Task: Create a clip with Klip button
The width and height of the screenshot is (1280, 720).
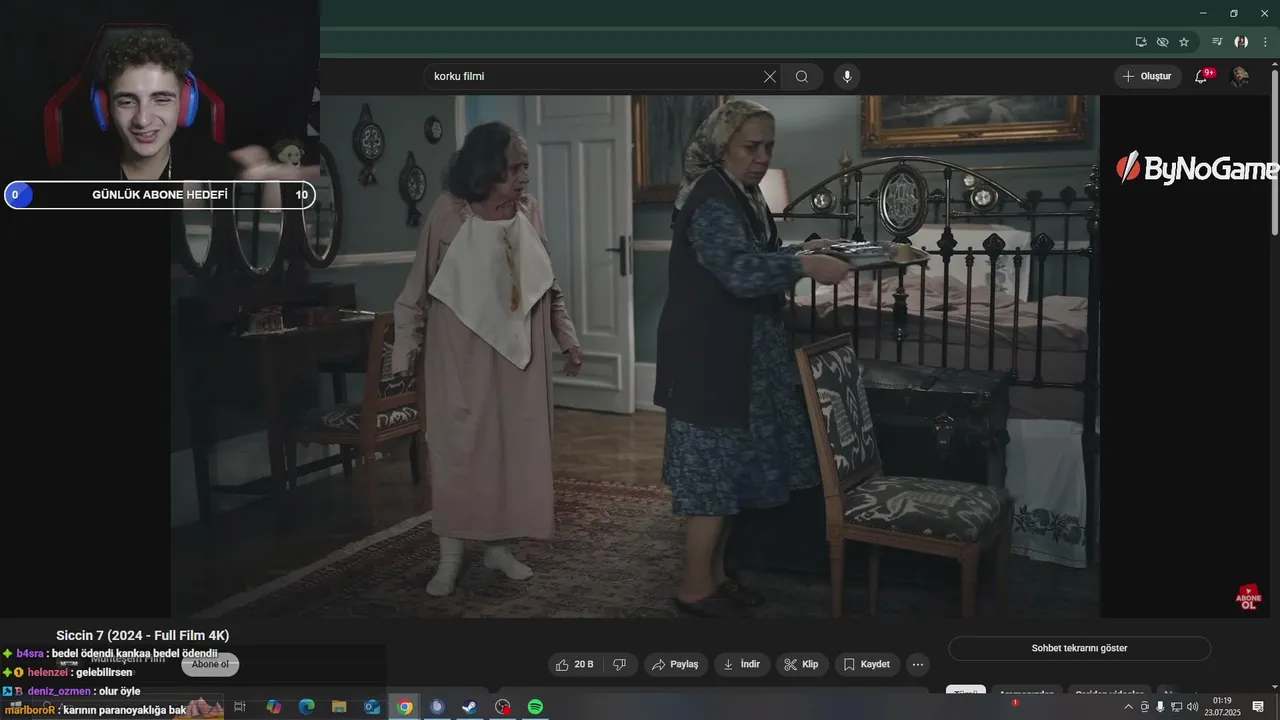Action: click(x=802, y=664)
